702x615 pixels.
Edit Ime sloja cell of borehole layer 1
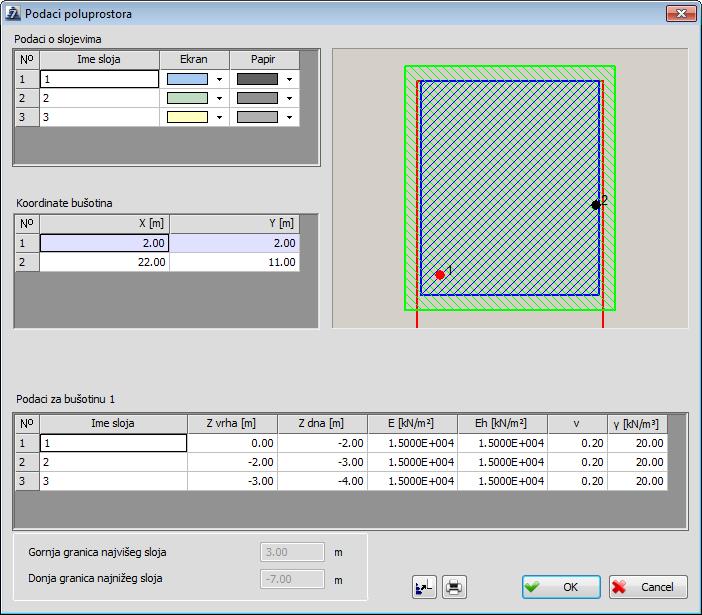click(113, 443)
